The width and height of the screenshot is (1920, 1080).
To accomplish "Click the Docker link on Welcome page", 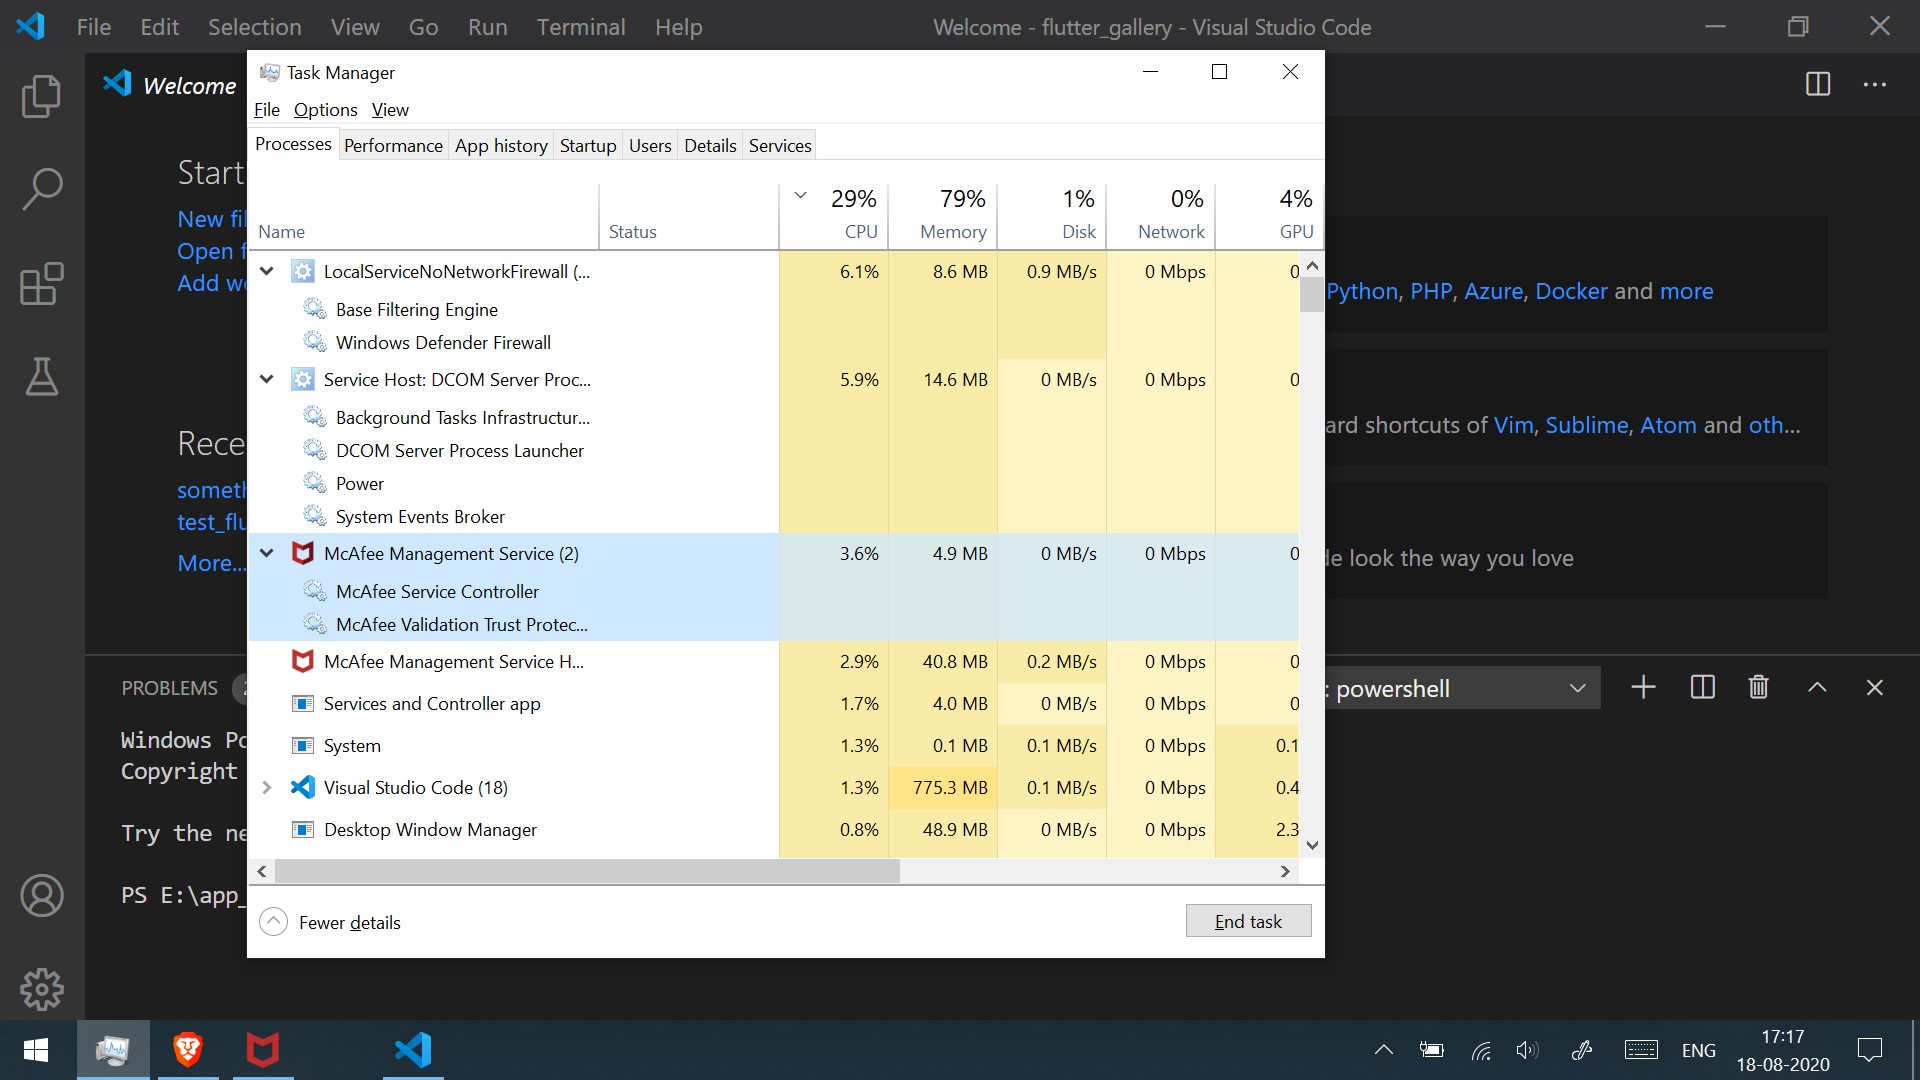I will 1571,291.
